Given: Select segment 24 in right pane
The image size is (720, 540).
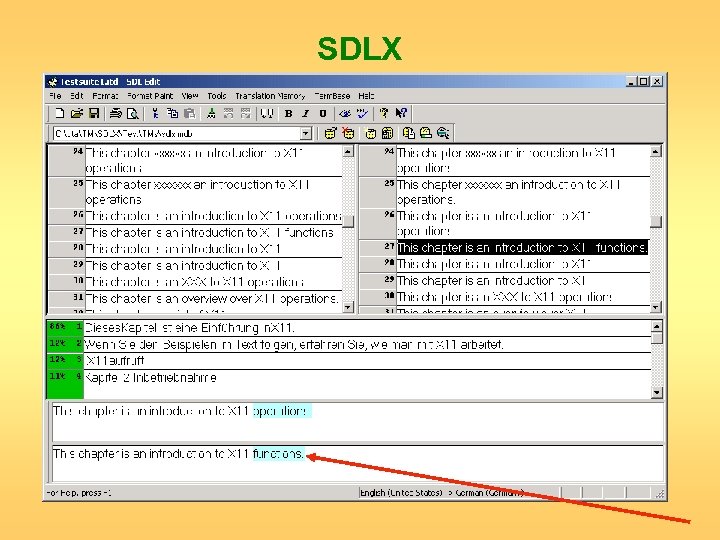Looking at the screenshot, I should [x=523, y=160].
